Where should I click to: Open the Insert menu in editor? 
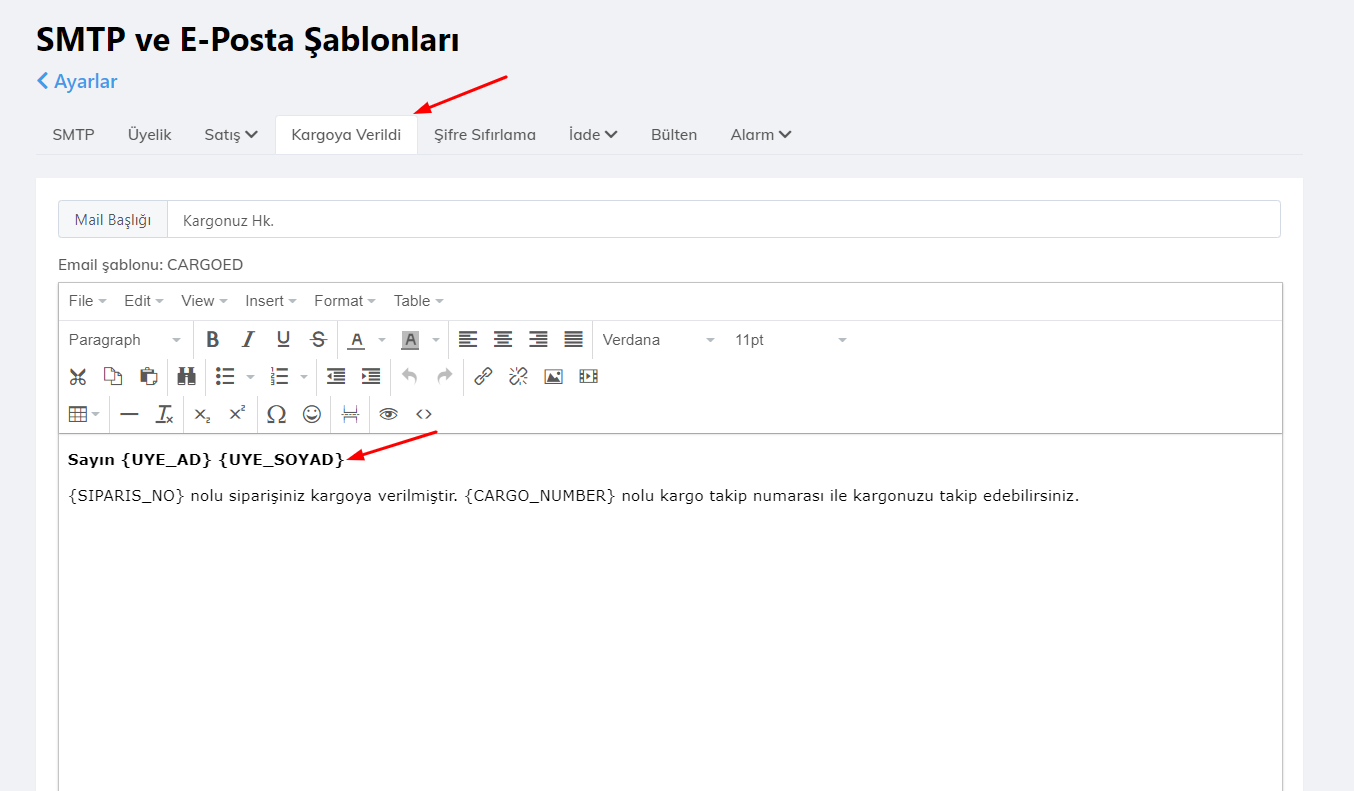[x=270, y=301]
